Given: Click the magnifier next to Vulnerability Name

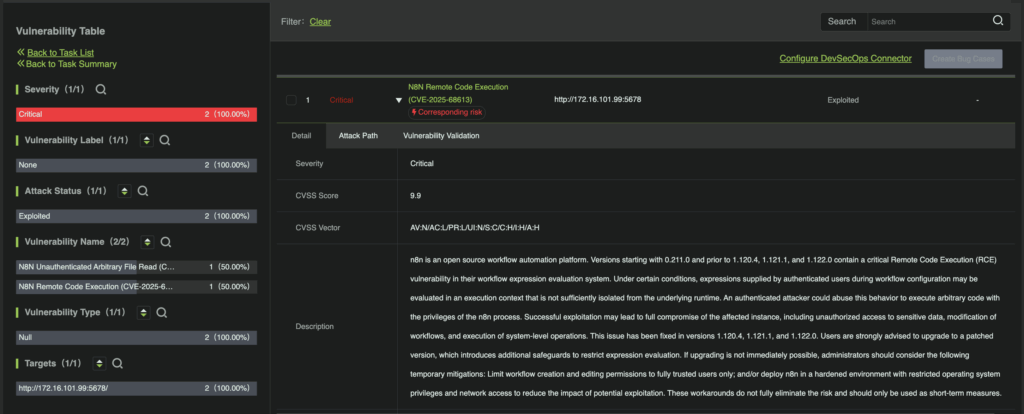Looking at the screenshot, I should pos(166,241).
